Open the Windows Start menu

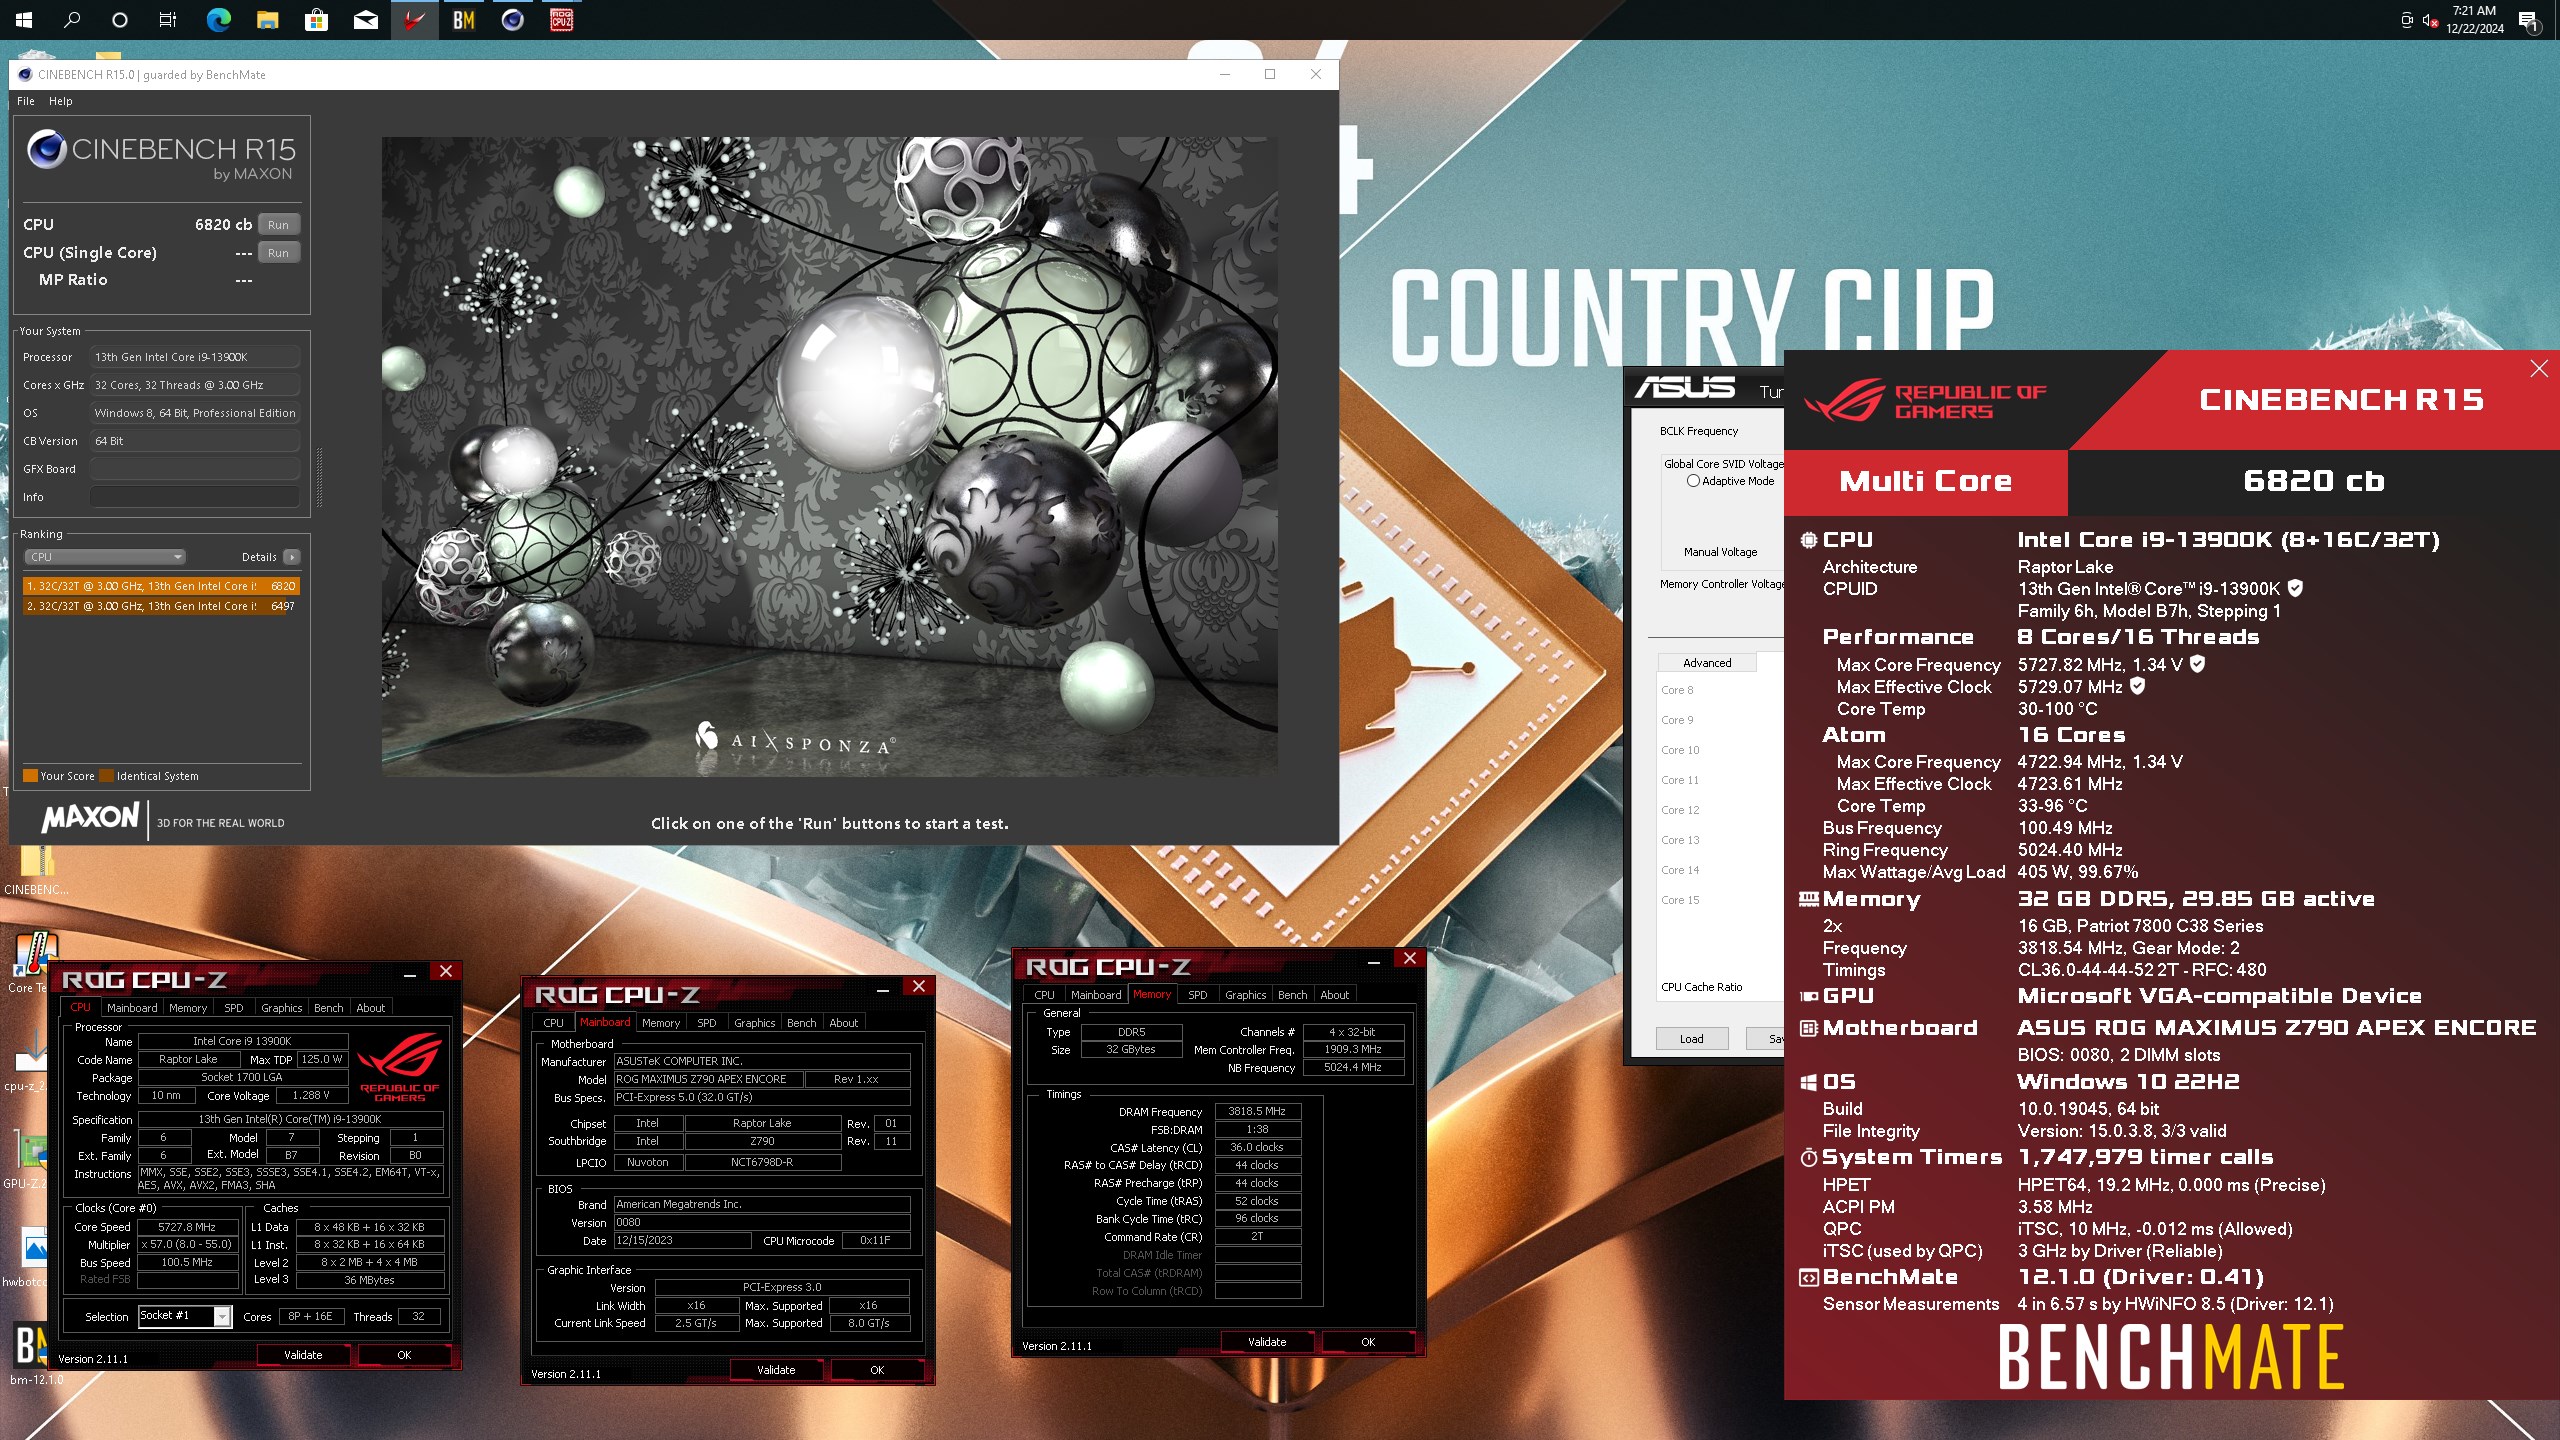tap(24, 20)
